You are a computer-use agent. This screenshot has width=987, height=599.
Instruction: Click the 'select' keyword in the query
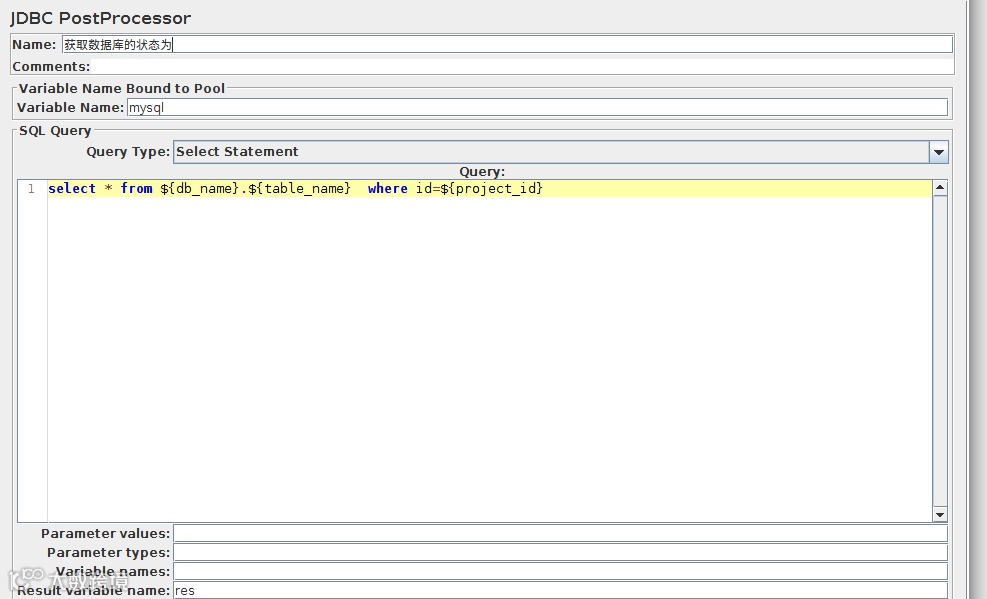tap(72, 188)
